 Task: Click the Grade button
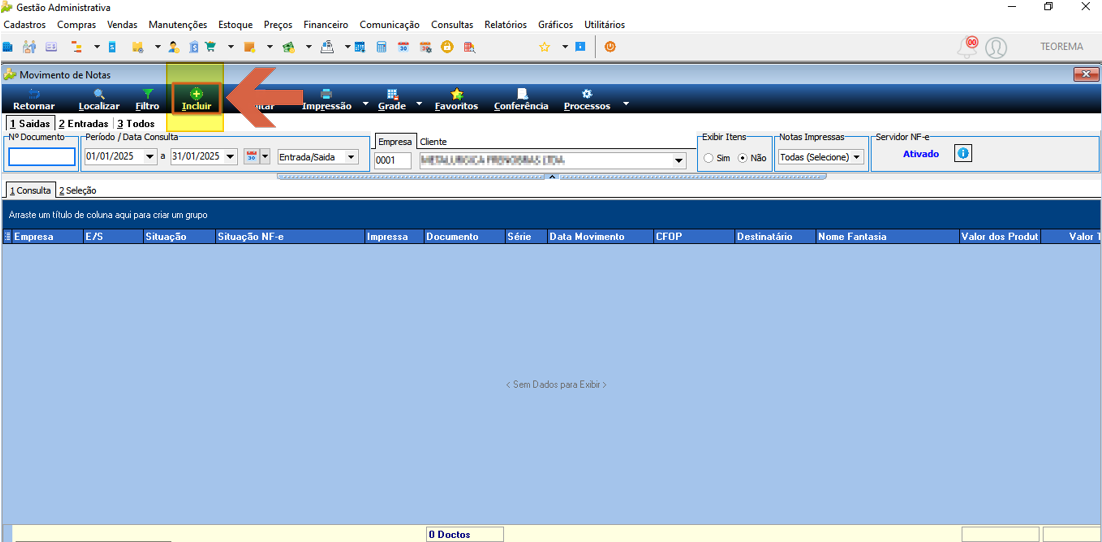click(x=392, y=99)
